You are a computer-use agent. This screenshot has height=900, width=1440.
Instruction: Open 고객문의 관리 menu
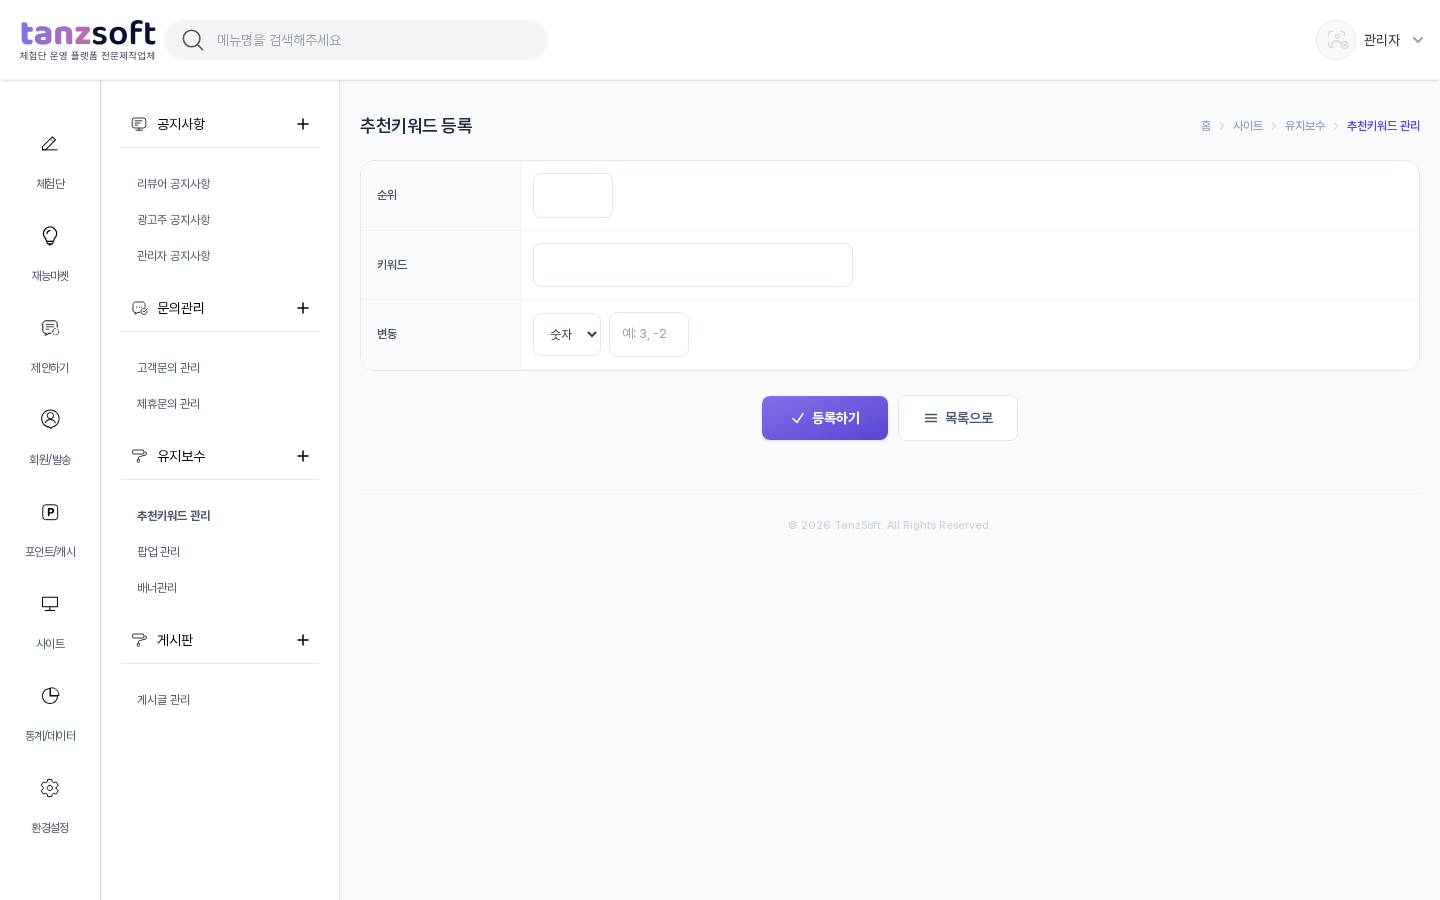click(x=169, y=368)
